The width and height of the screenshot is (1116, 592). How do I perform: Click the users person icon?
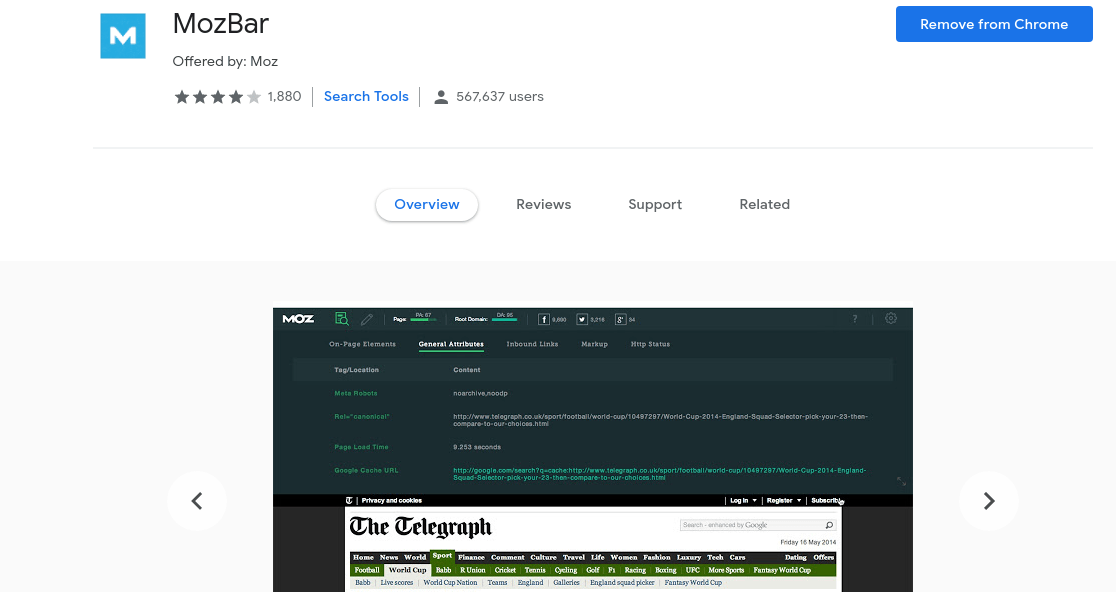point(441,97)
